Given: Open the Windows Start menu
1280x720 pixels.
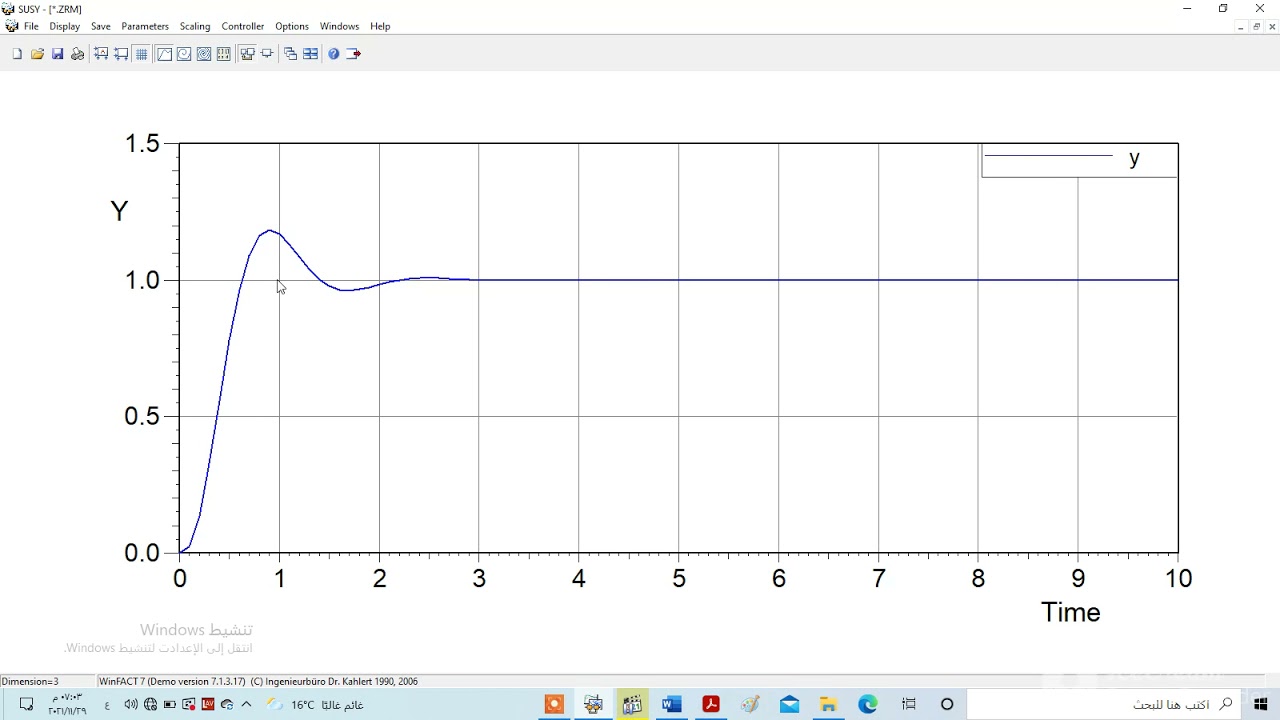Looking at the screenshot, I should click(1261, 704).
